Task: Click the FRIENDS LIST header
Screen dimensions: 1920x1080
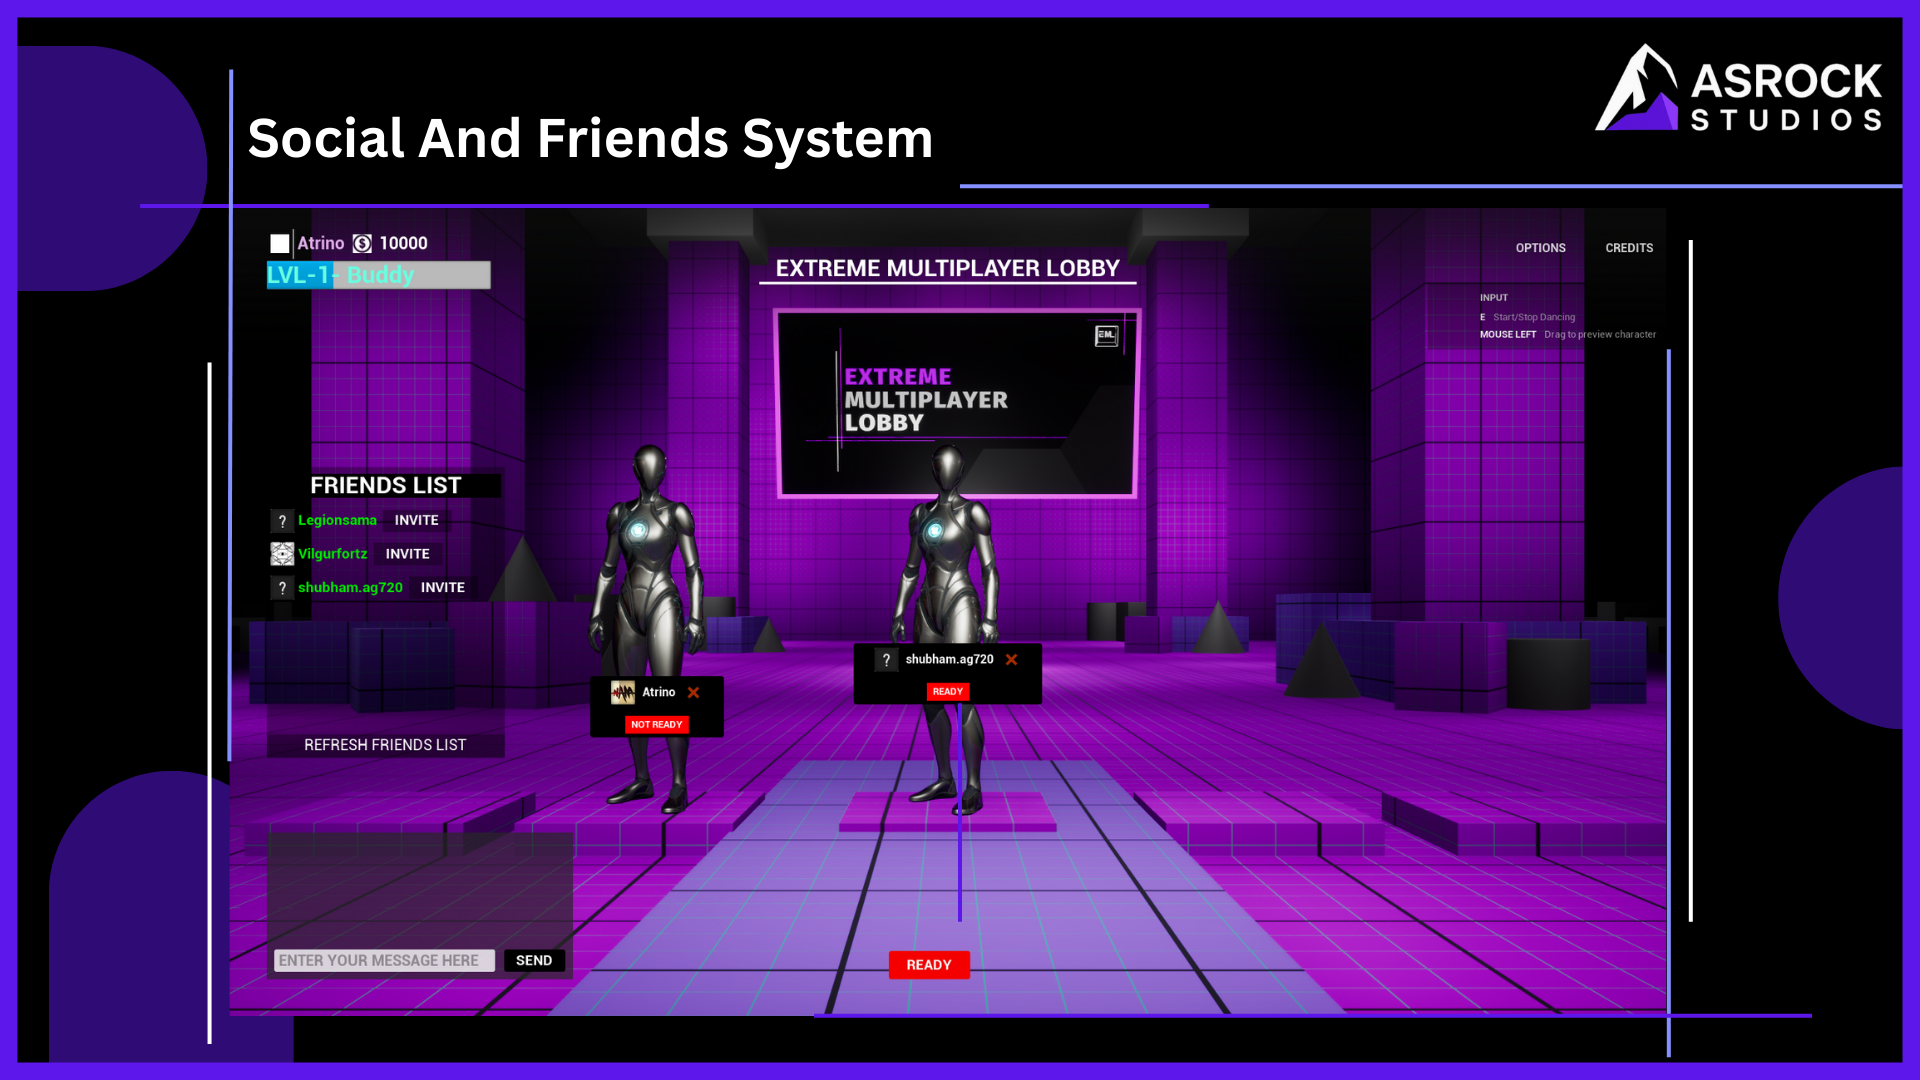Action: (x=386, y=485)
